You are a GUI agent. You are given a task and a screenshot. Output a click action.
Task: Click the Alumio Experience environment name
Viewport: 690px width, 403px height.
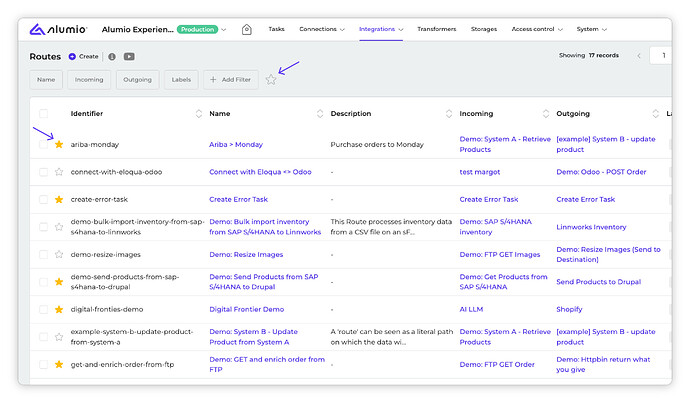coord(137,29)
